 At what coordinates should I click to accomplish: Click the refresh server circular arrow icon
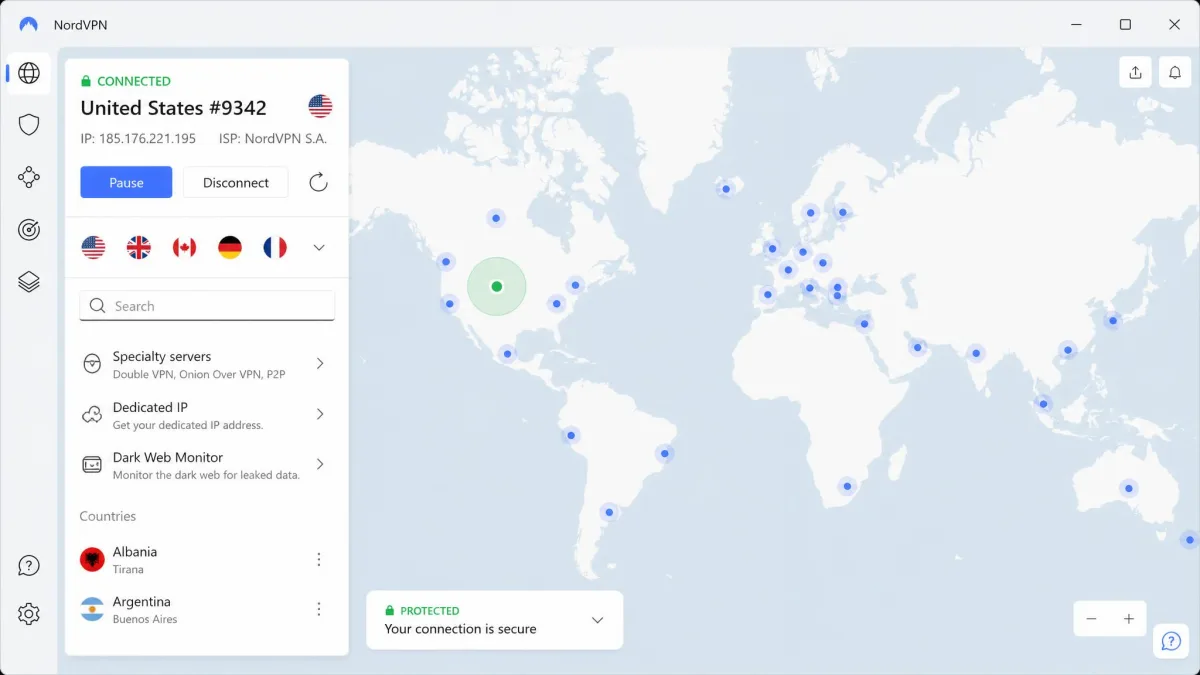click(318, 182)
